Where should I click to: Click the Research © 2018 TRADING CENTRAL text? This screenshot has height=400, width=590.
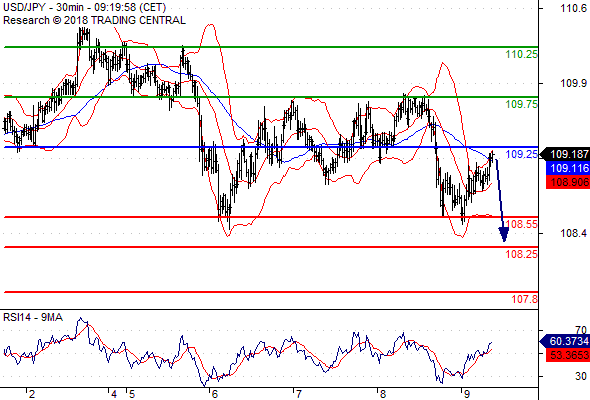point(94,20)
